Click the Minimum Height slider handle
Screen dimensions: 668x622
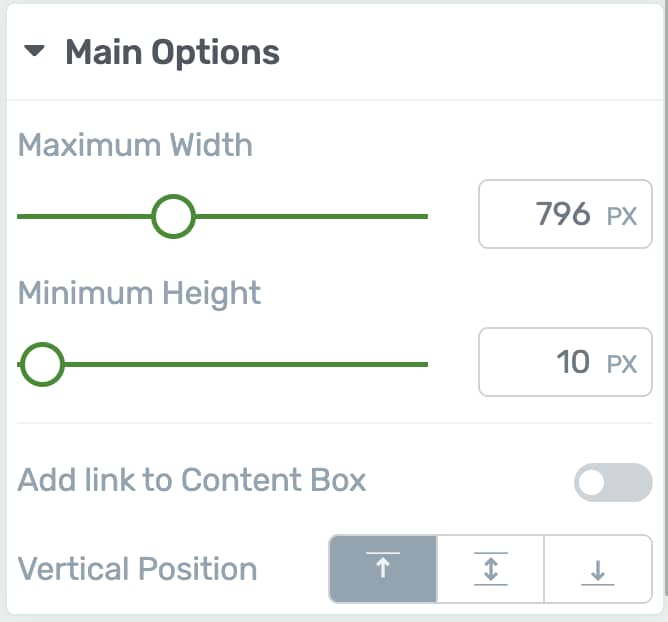click(42, 364)
